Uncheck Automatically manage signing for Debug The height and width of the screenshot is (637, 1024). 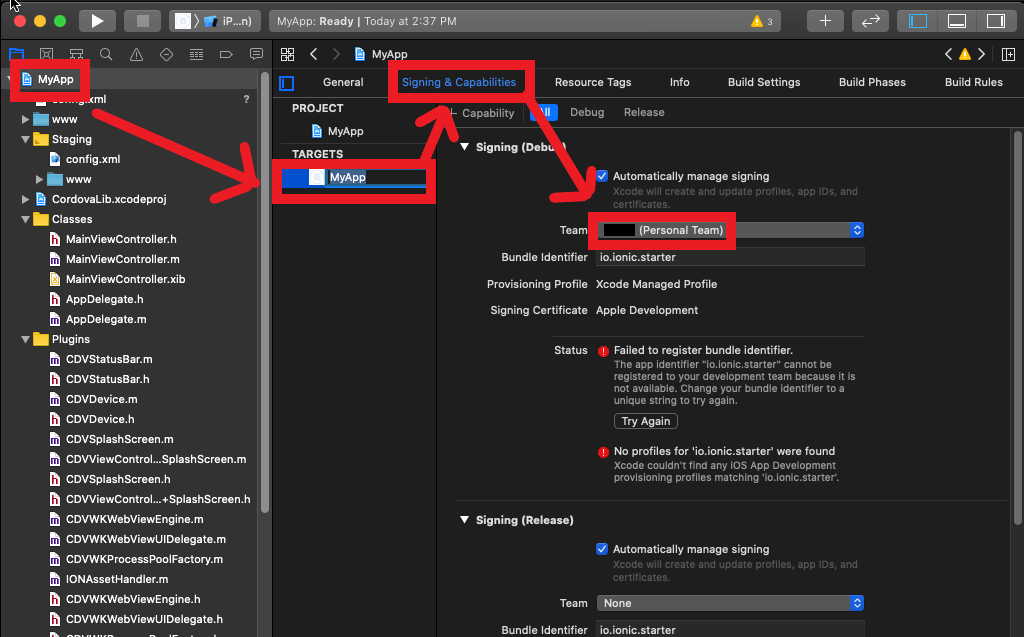tap(602, 176)
